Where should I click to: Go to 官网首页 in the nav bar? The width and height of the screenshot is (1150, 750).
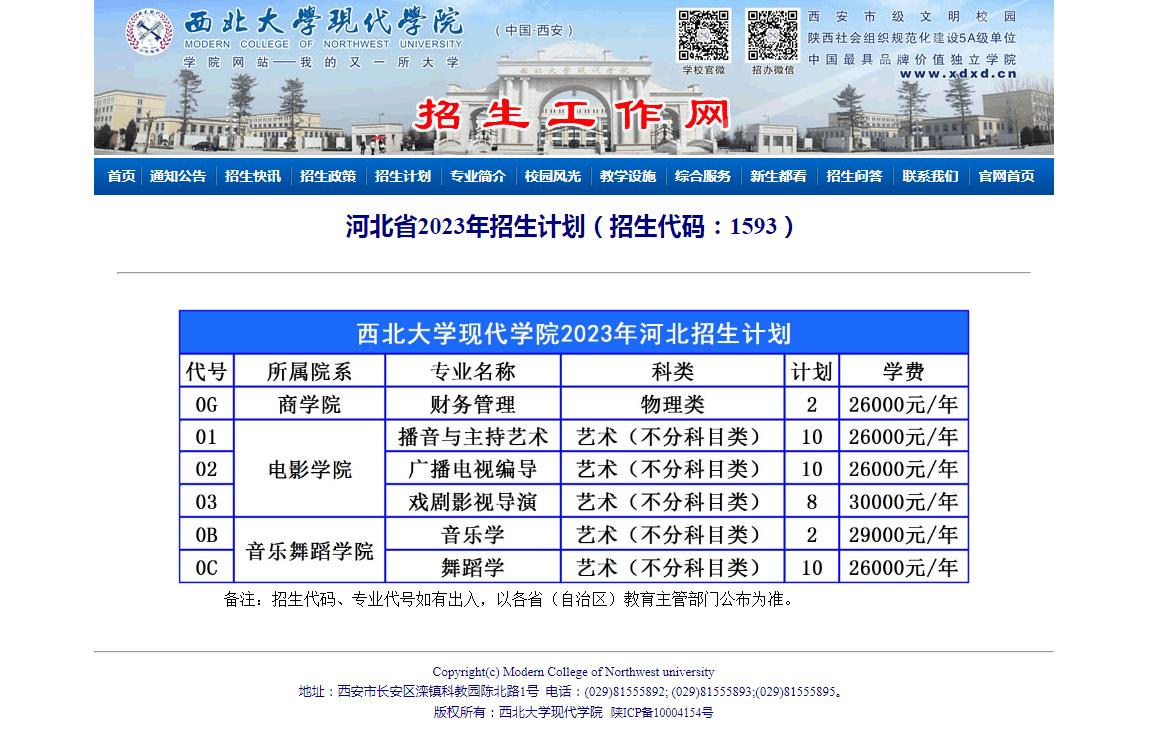pos(1006,176)
